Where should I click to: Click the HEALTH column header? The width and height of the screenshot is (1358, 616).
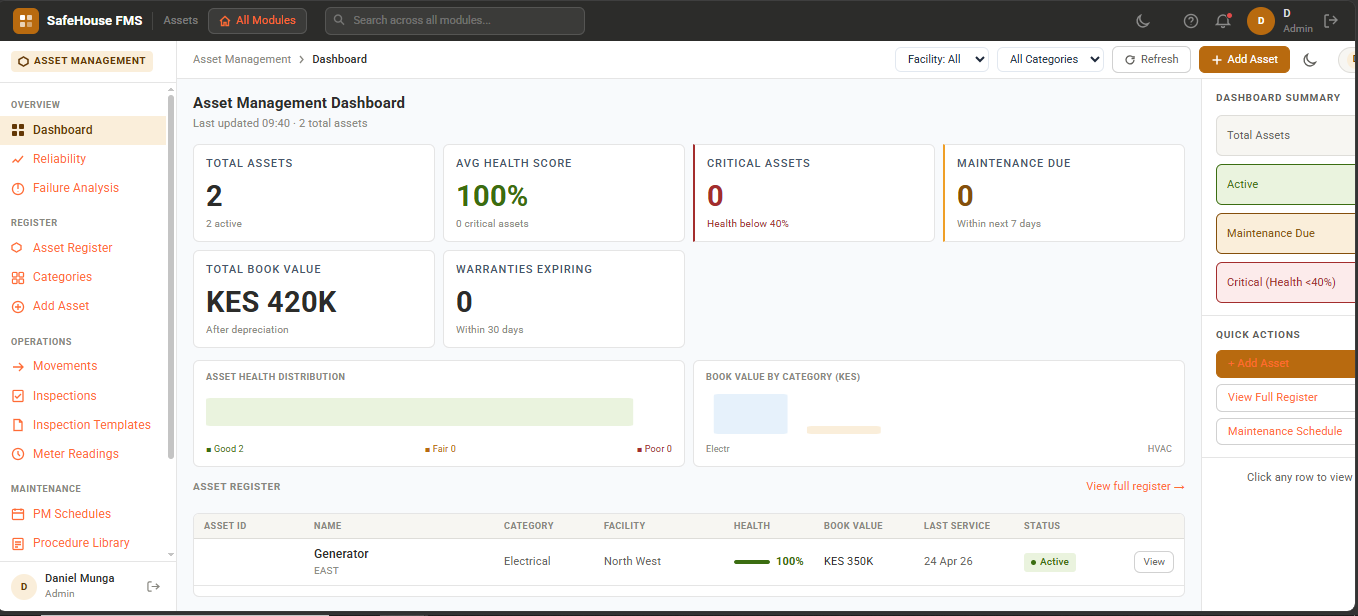point(752,525)
